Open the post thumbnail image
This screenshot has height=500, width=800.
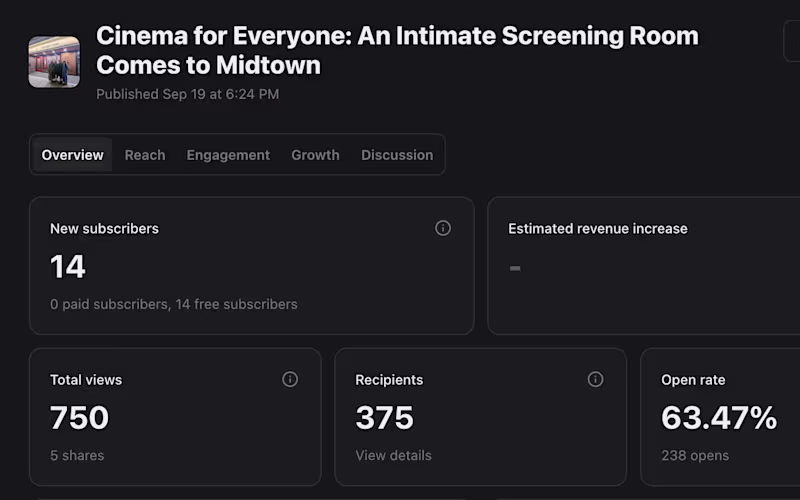(x=54, y=62)
